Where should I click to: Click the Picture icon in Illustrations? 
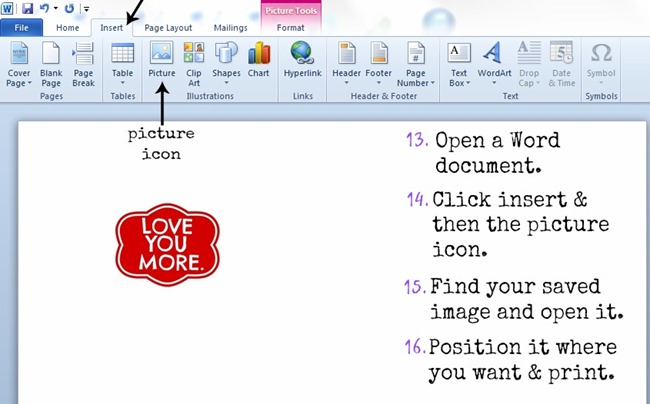162,60
